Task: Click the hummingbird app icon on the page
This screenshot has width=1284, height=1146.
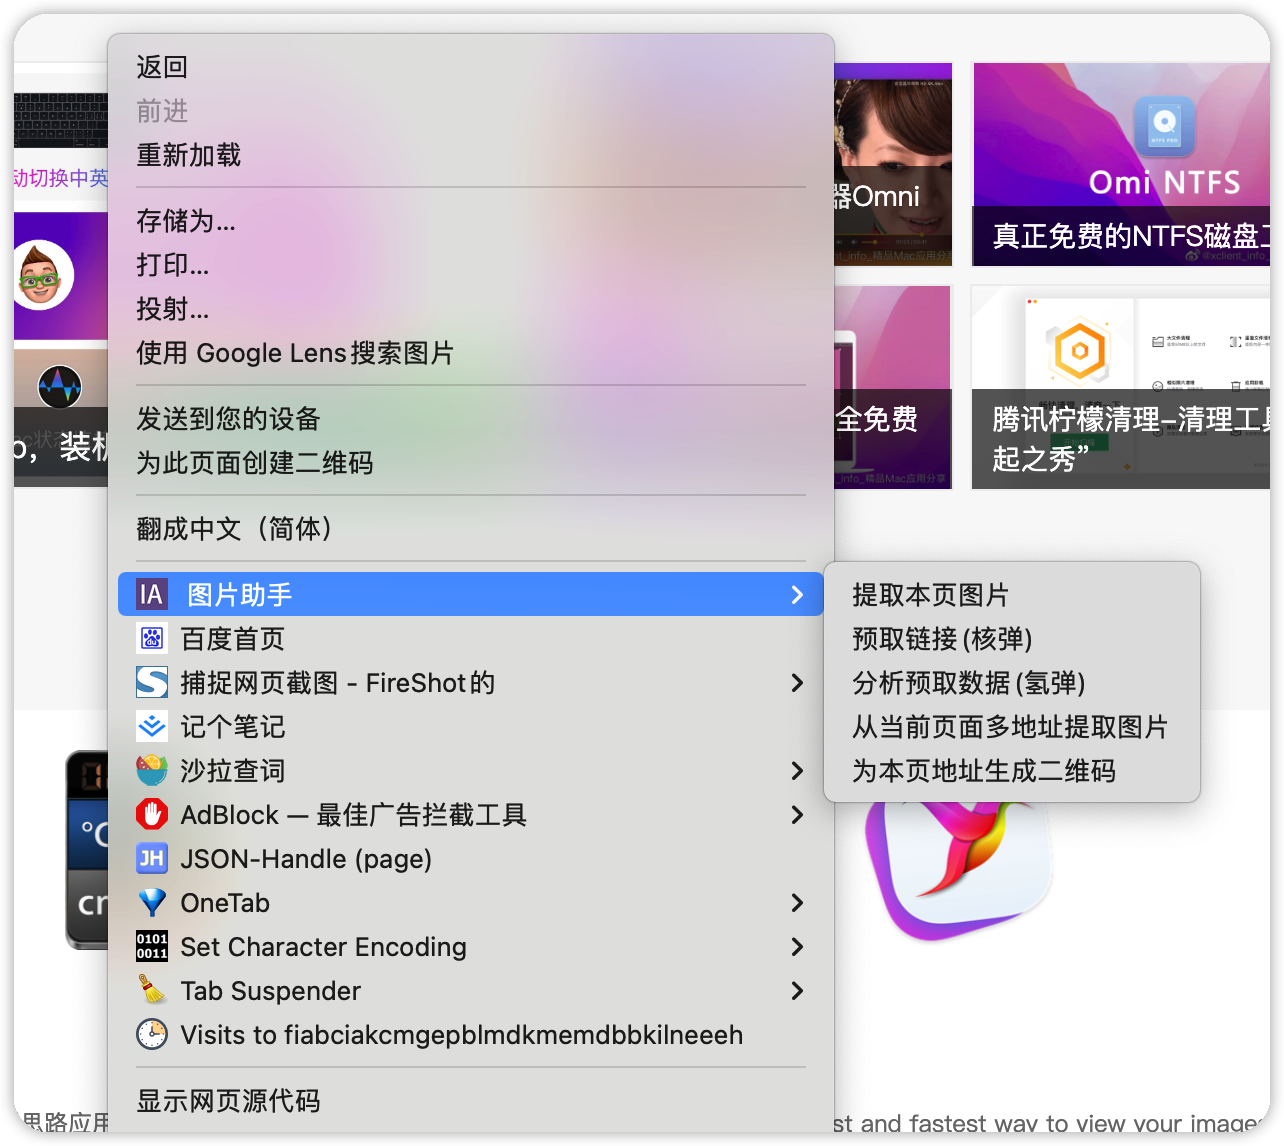Action: [960, 870]
